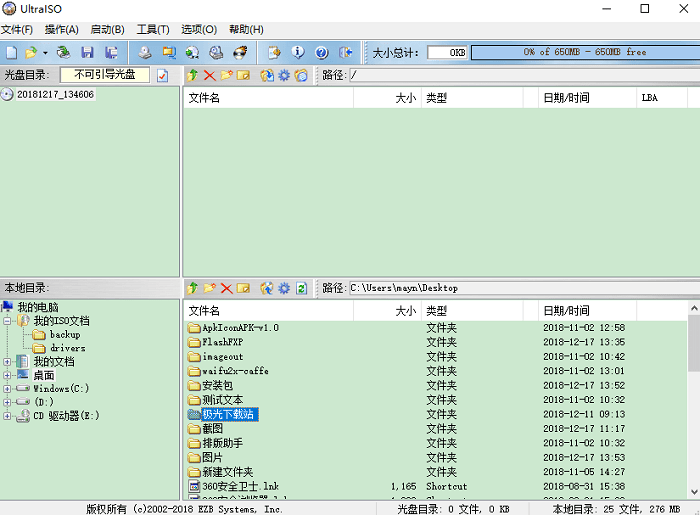700x515 pixels.
Task: Select the 360安全卫士.lnk file
Action: point(241,486)
